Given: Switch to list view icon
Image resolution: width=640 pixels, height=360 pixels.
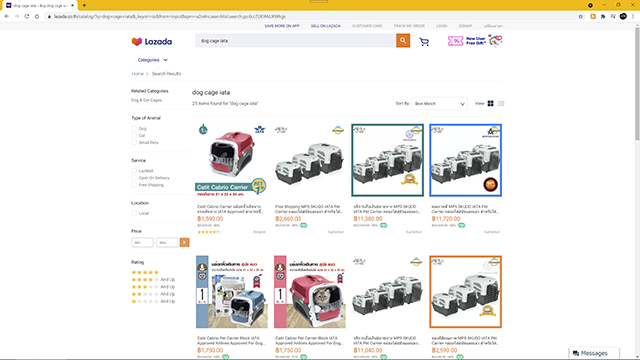Looking at the screenshot, I should (501, 104).
